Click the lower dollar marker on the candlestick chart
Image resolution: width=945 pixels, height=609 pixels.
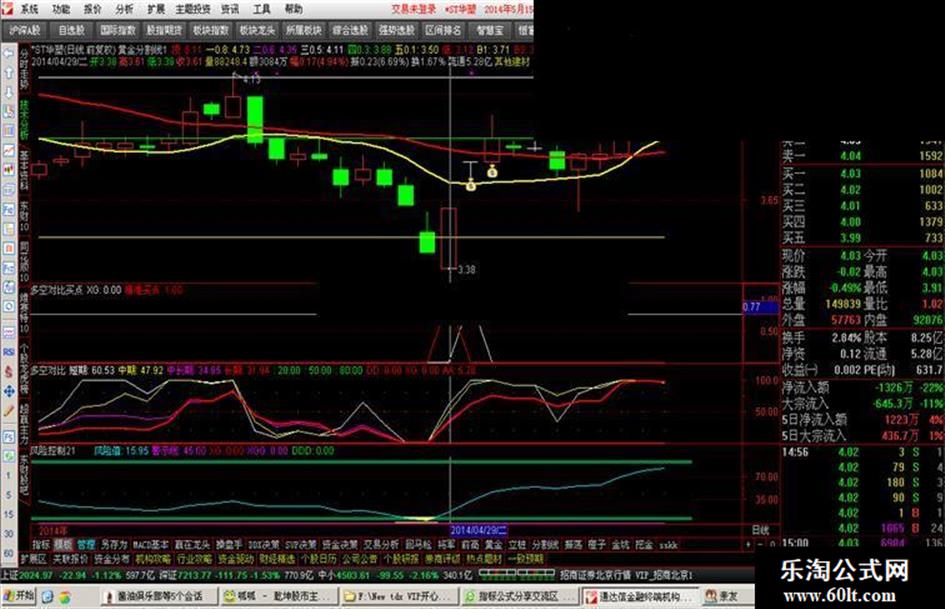tap(471, 186)
